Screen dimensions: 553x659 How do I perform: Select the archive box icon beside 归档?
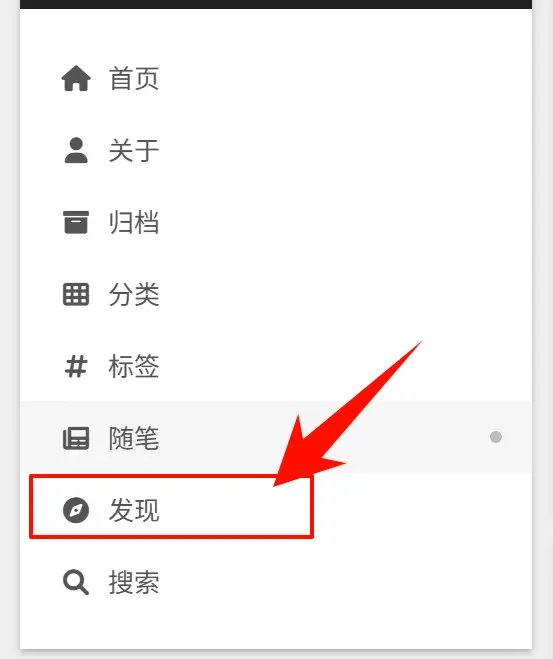(76, 222)
